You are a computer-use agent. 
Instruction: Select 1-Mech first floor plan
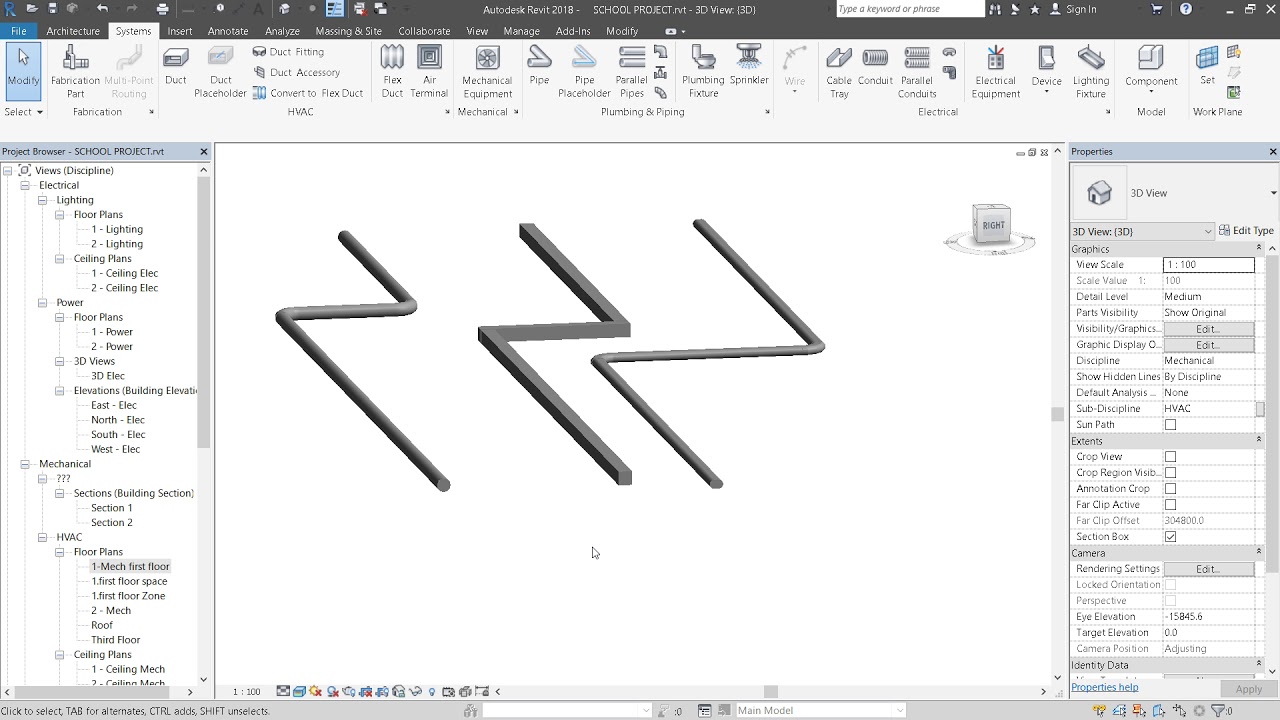130,567
